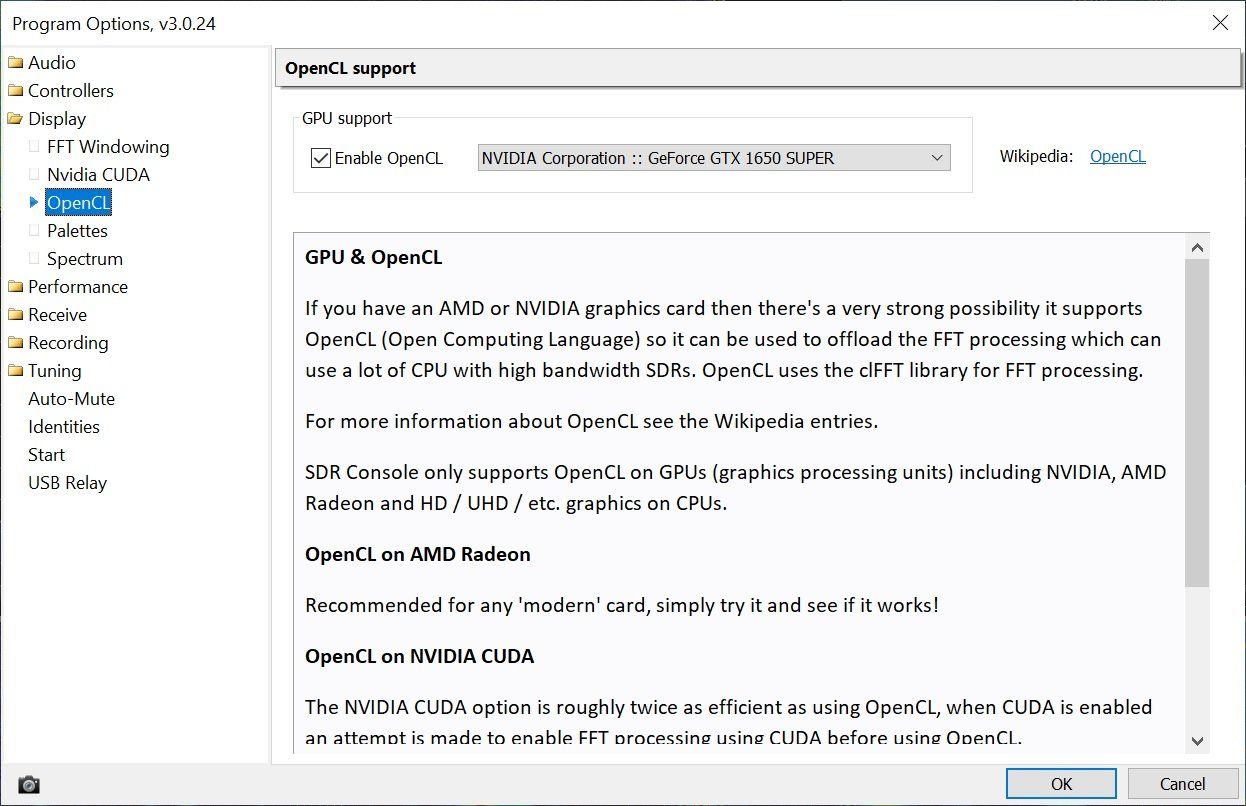
Task: Select the Controllers folder icon
Action: click(x=15, y=91)
